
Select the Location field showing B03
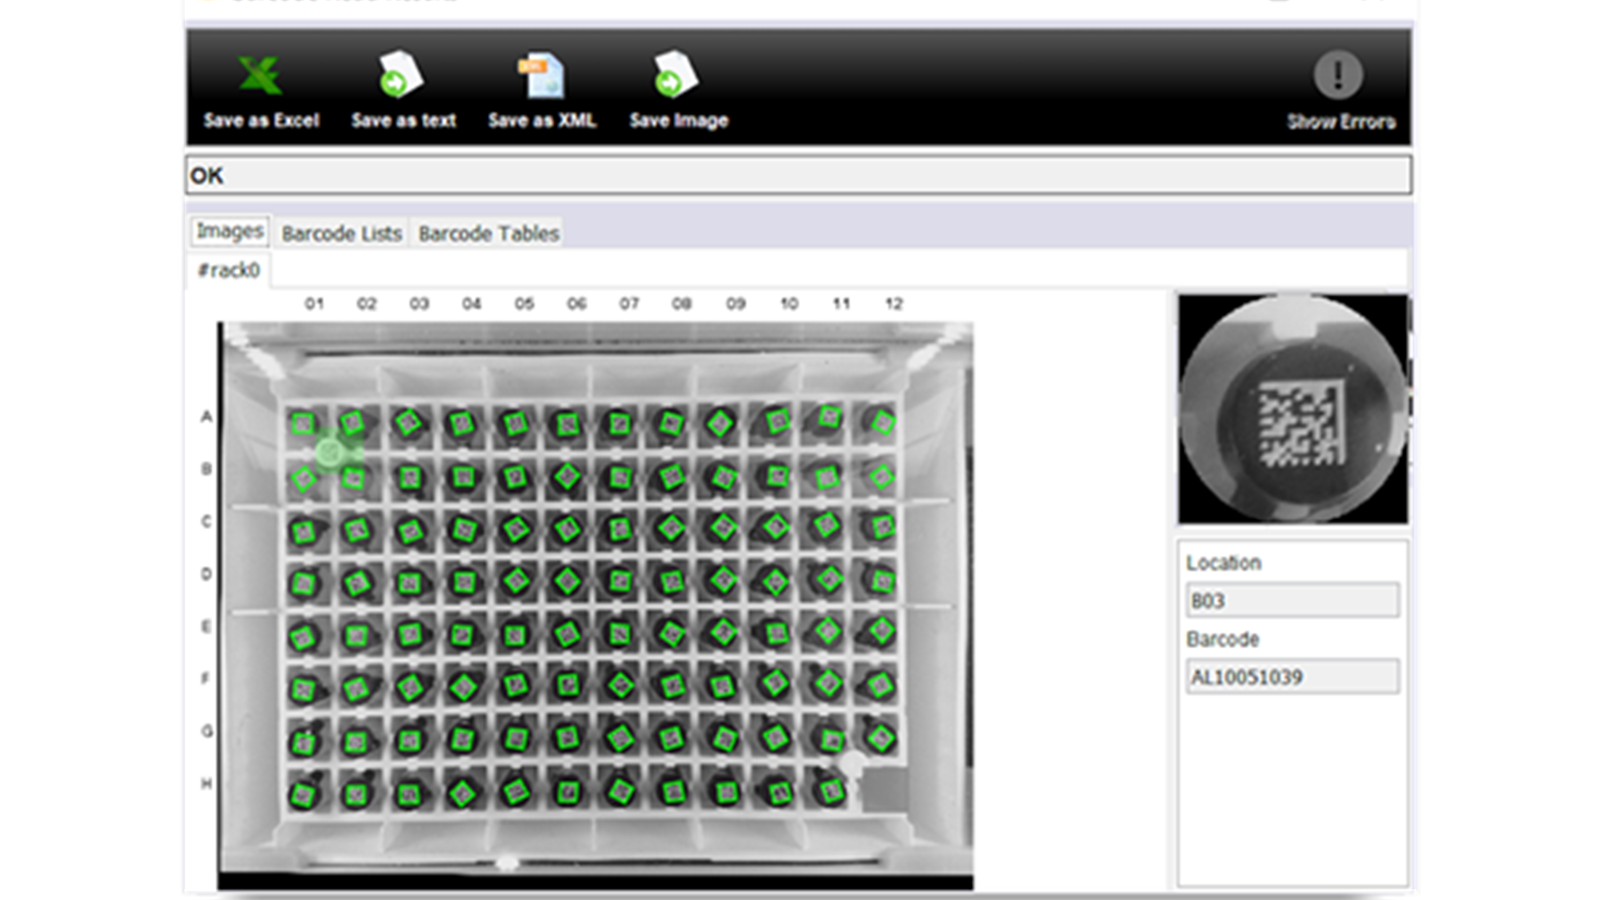tap(1293, 600)
